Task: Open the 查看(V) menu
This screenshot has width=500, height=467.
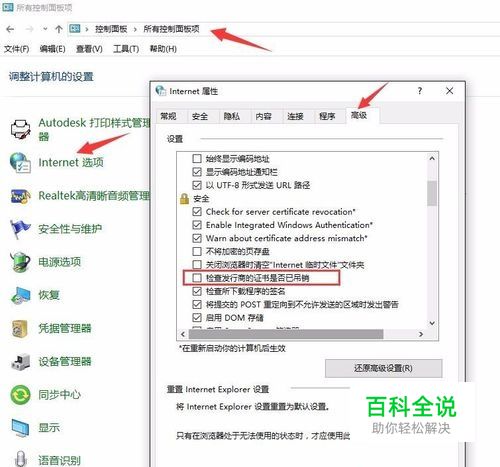Action: [89, 49]
